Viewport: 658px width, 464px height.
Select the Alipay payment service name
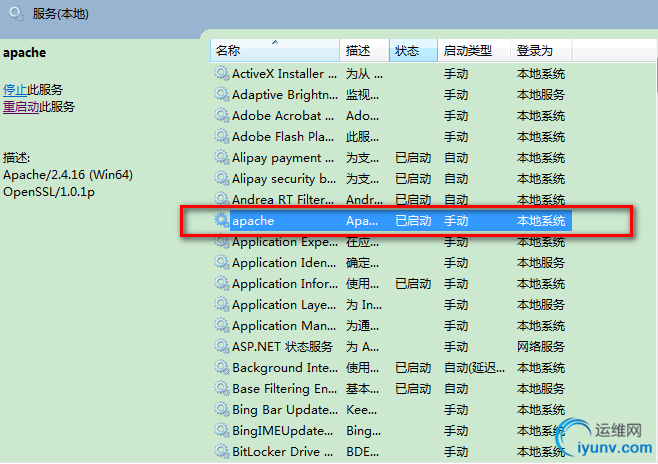[283, 158]
